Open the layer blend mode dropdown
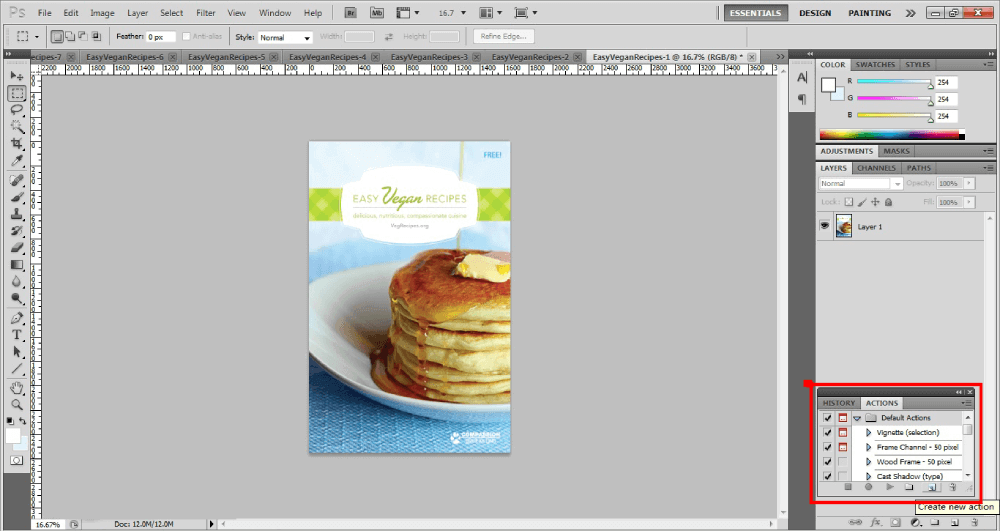Viewport: 1000px width, 531px height. (x=861, y=184)
